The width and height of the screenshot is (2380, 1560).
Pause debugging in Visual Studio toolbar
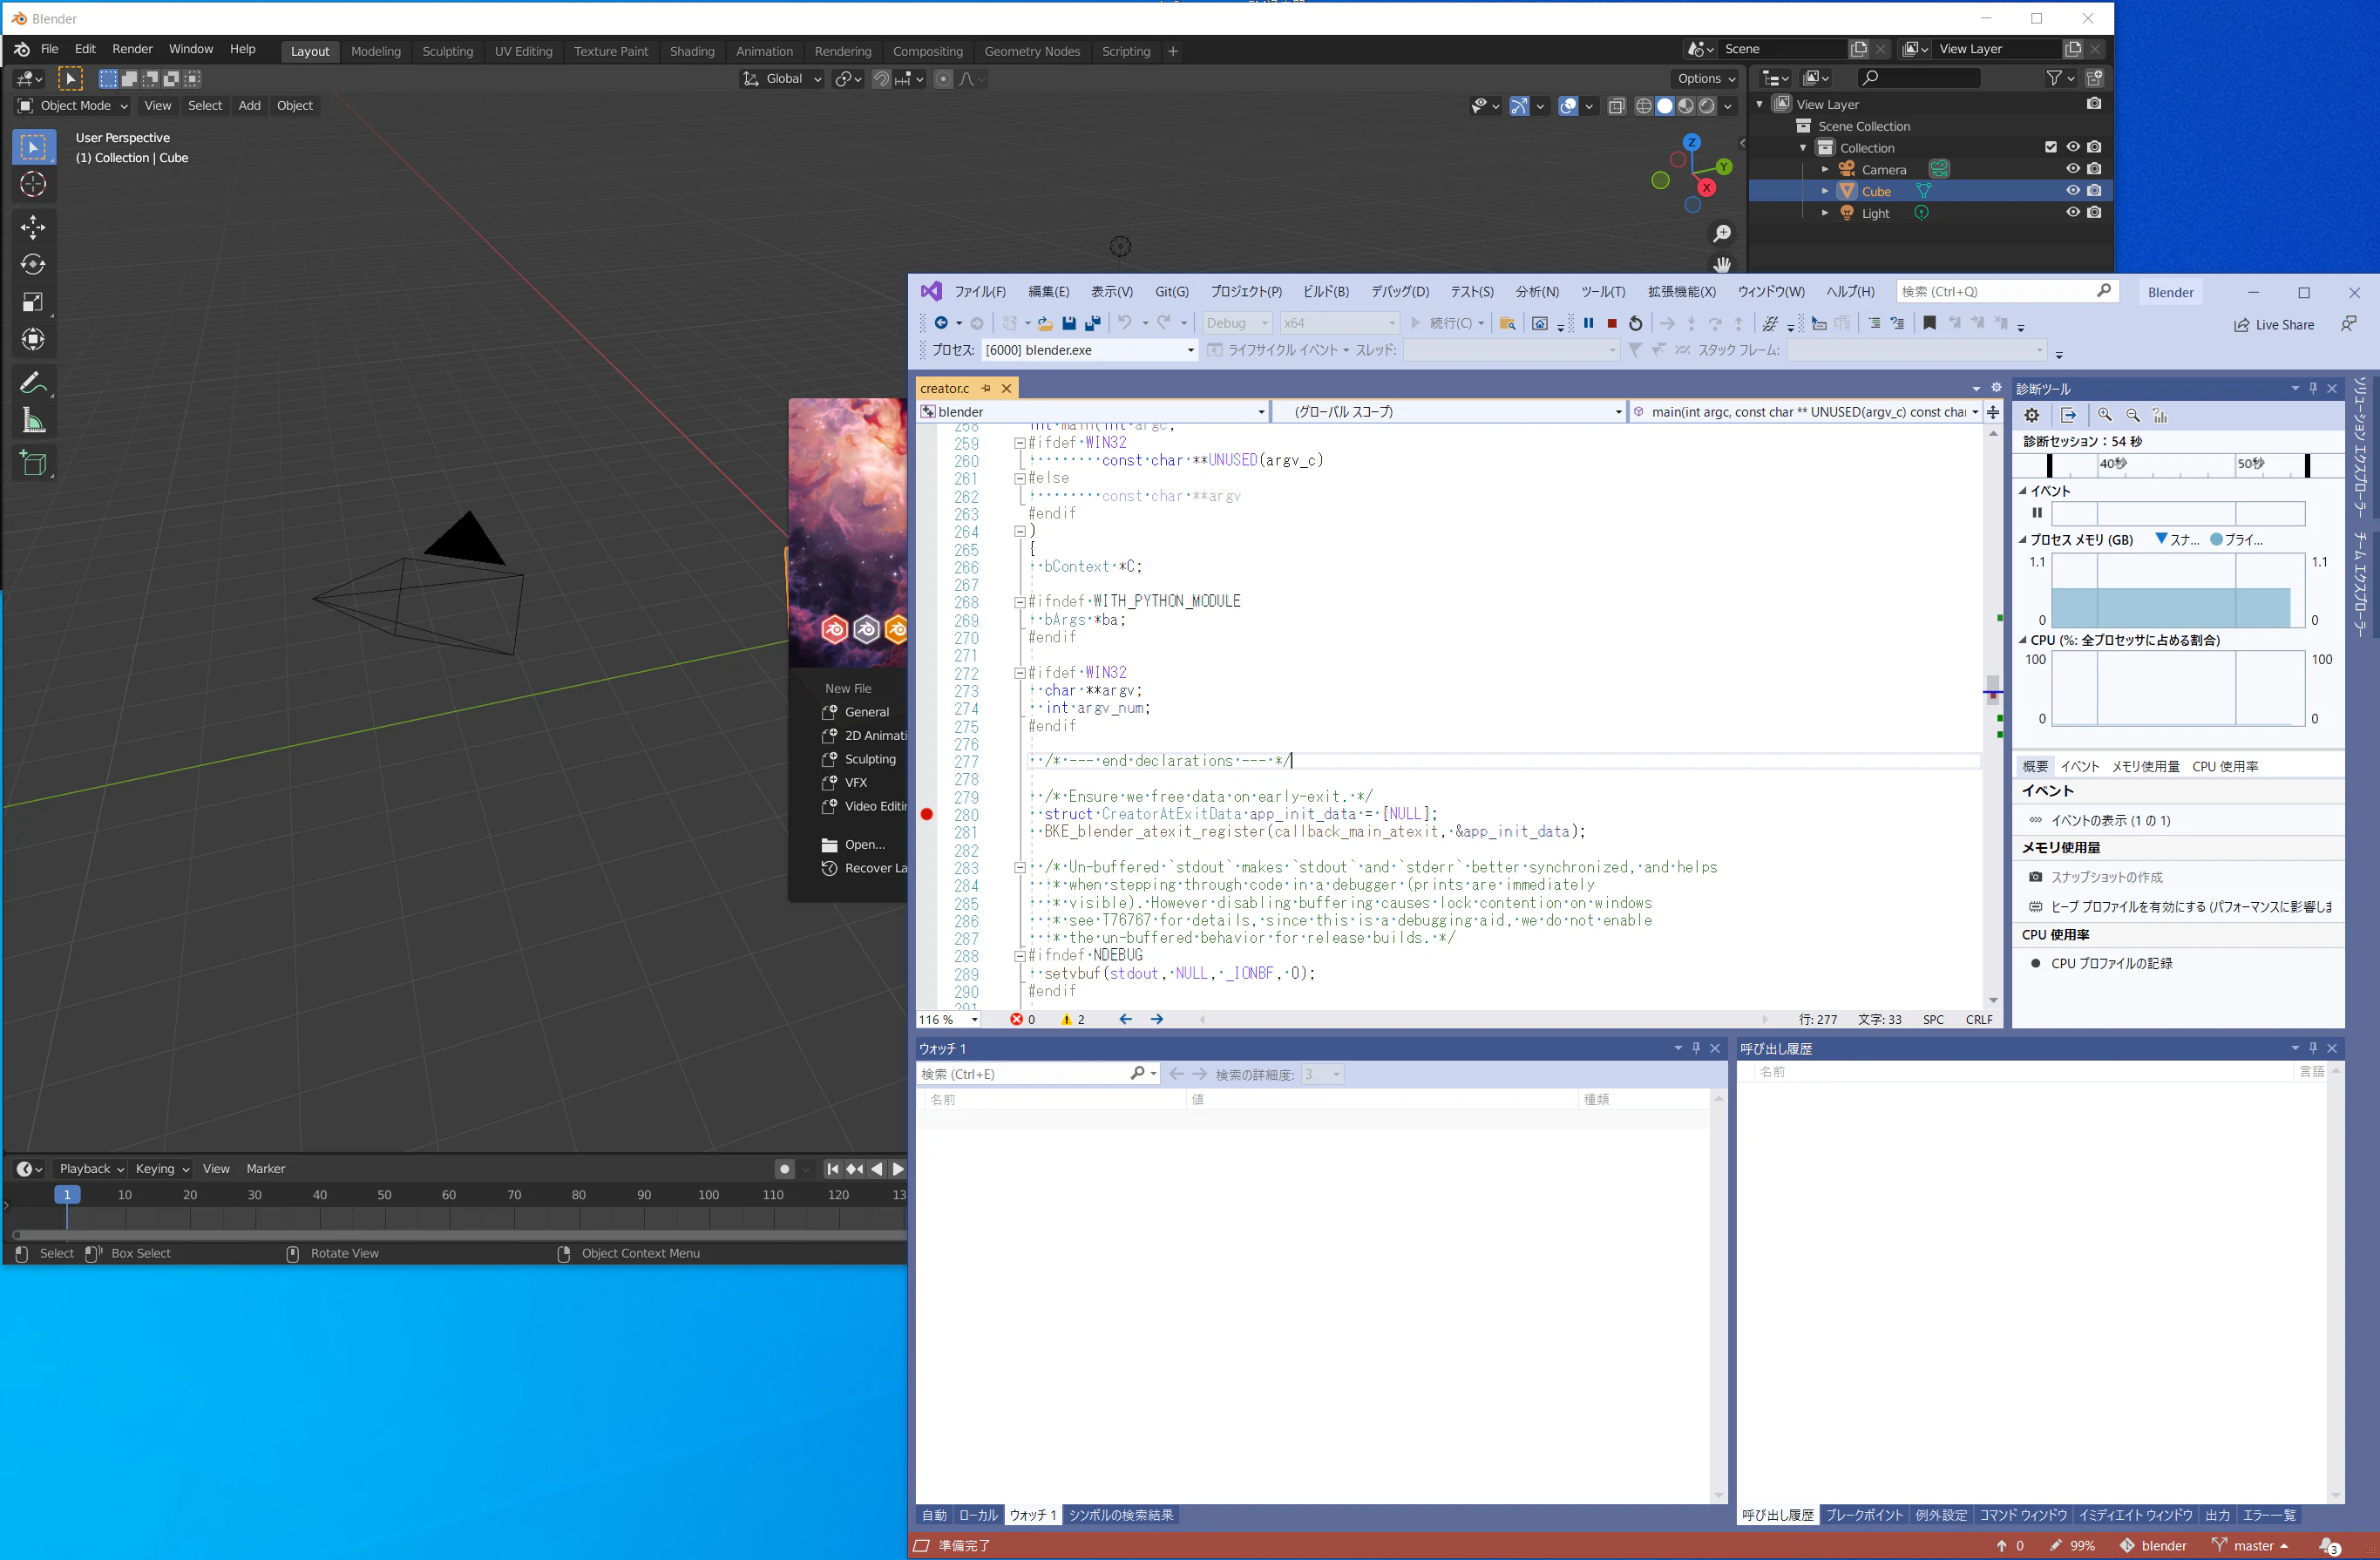click(x=1588, y=323)
